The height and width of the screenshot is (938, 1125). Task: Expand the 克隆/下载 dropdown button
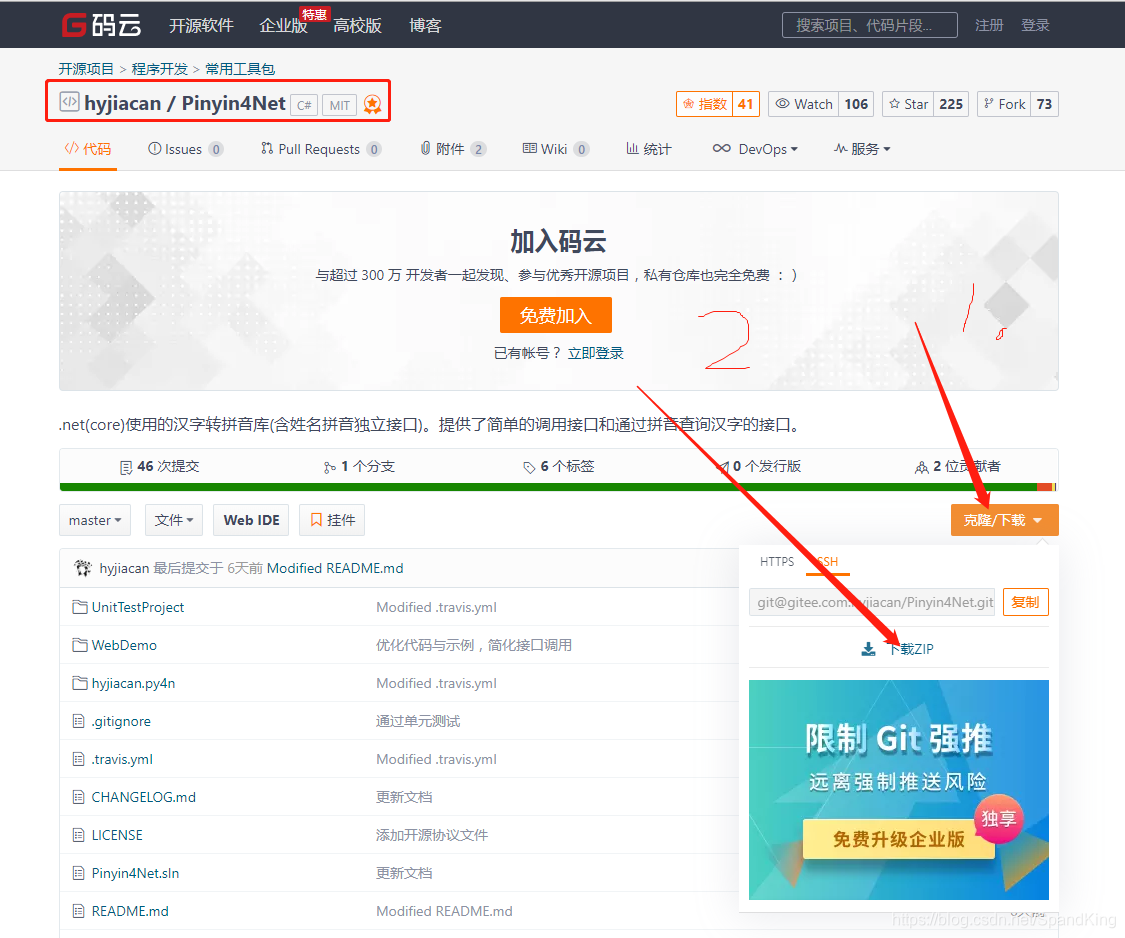[1004, 520]
